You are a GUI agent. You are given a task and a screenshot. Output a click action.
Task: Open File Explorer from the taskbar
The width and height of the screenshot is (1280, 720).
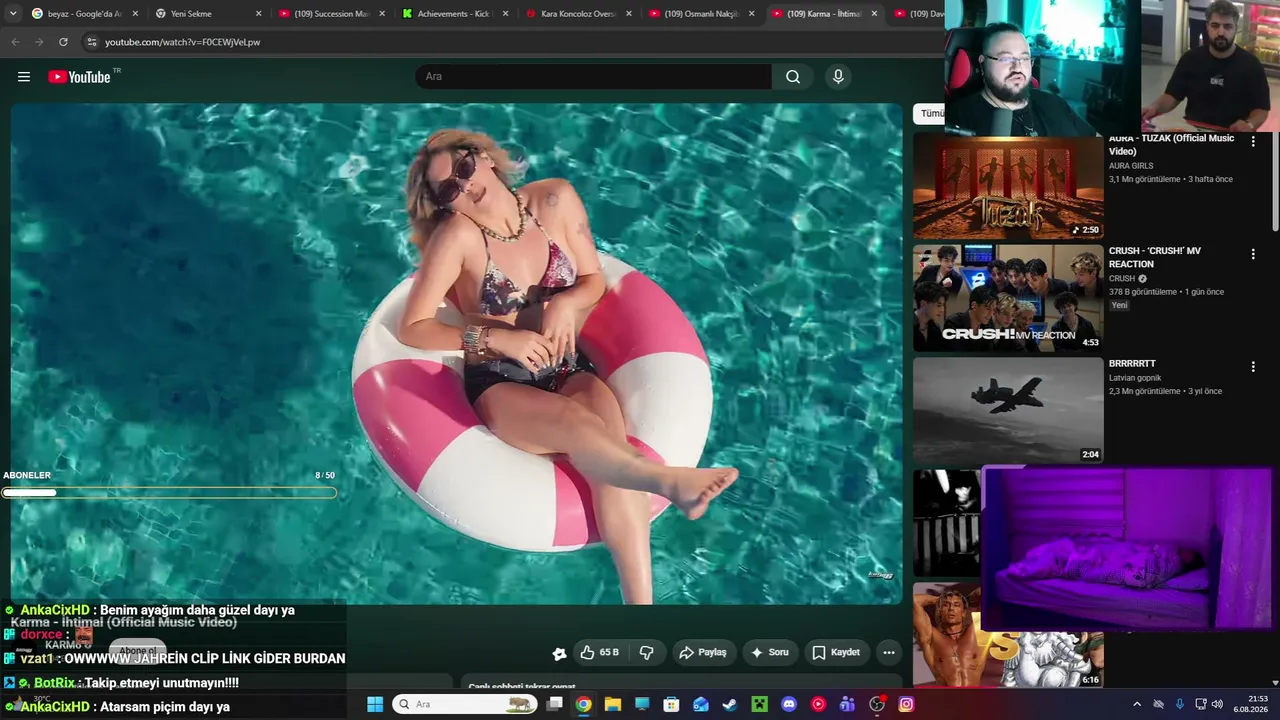[613, 704]
